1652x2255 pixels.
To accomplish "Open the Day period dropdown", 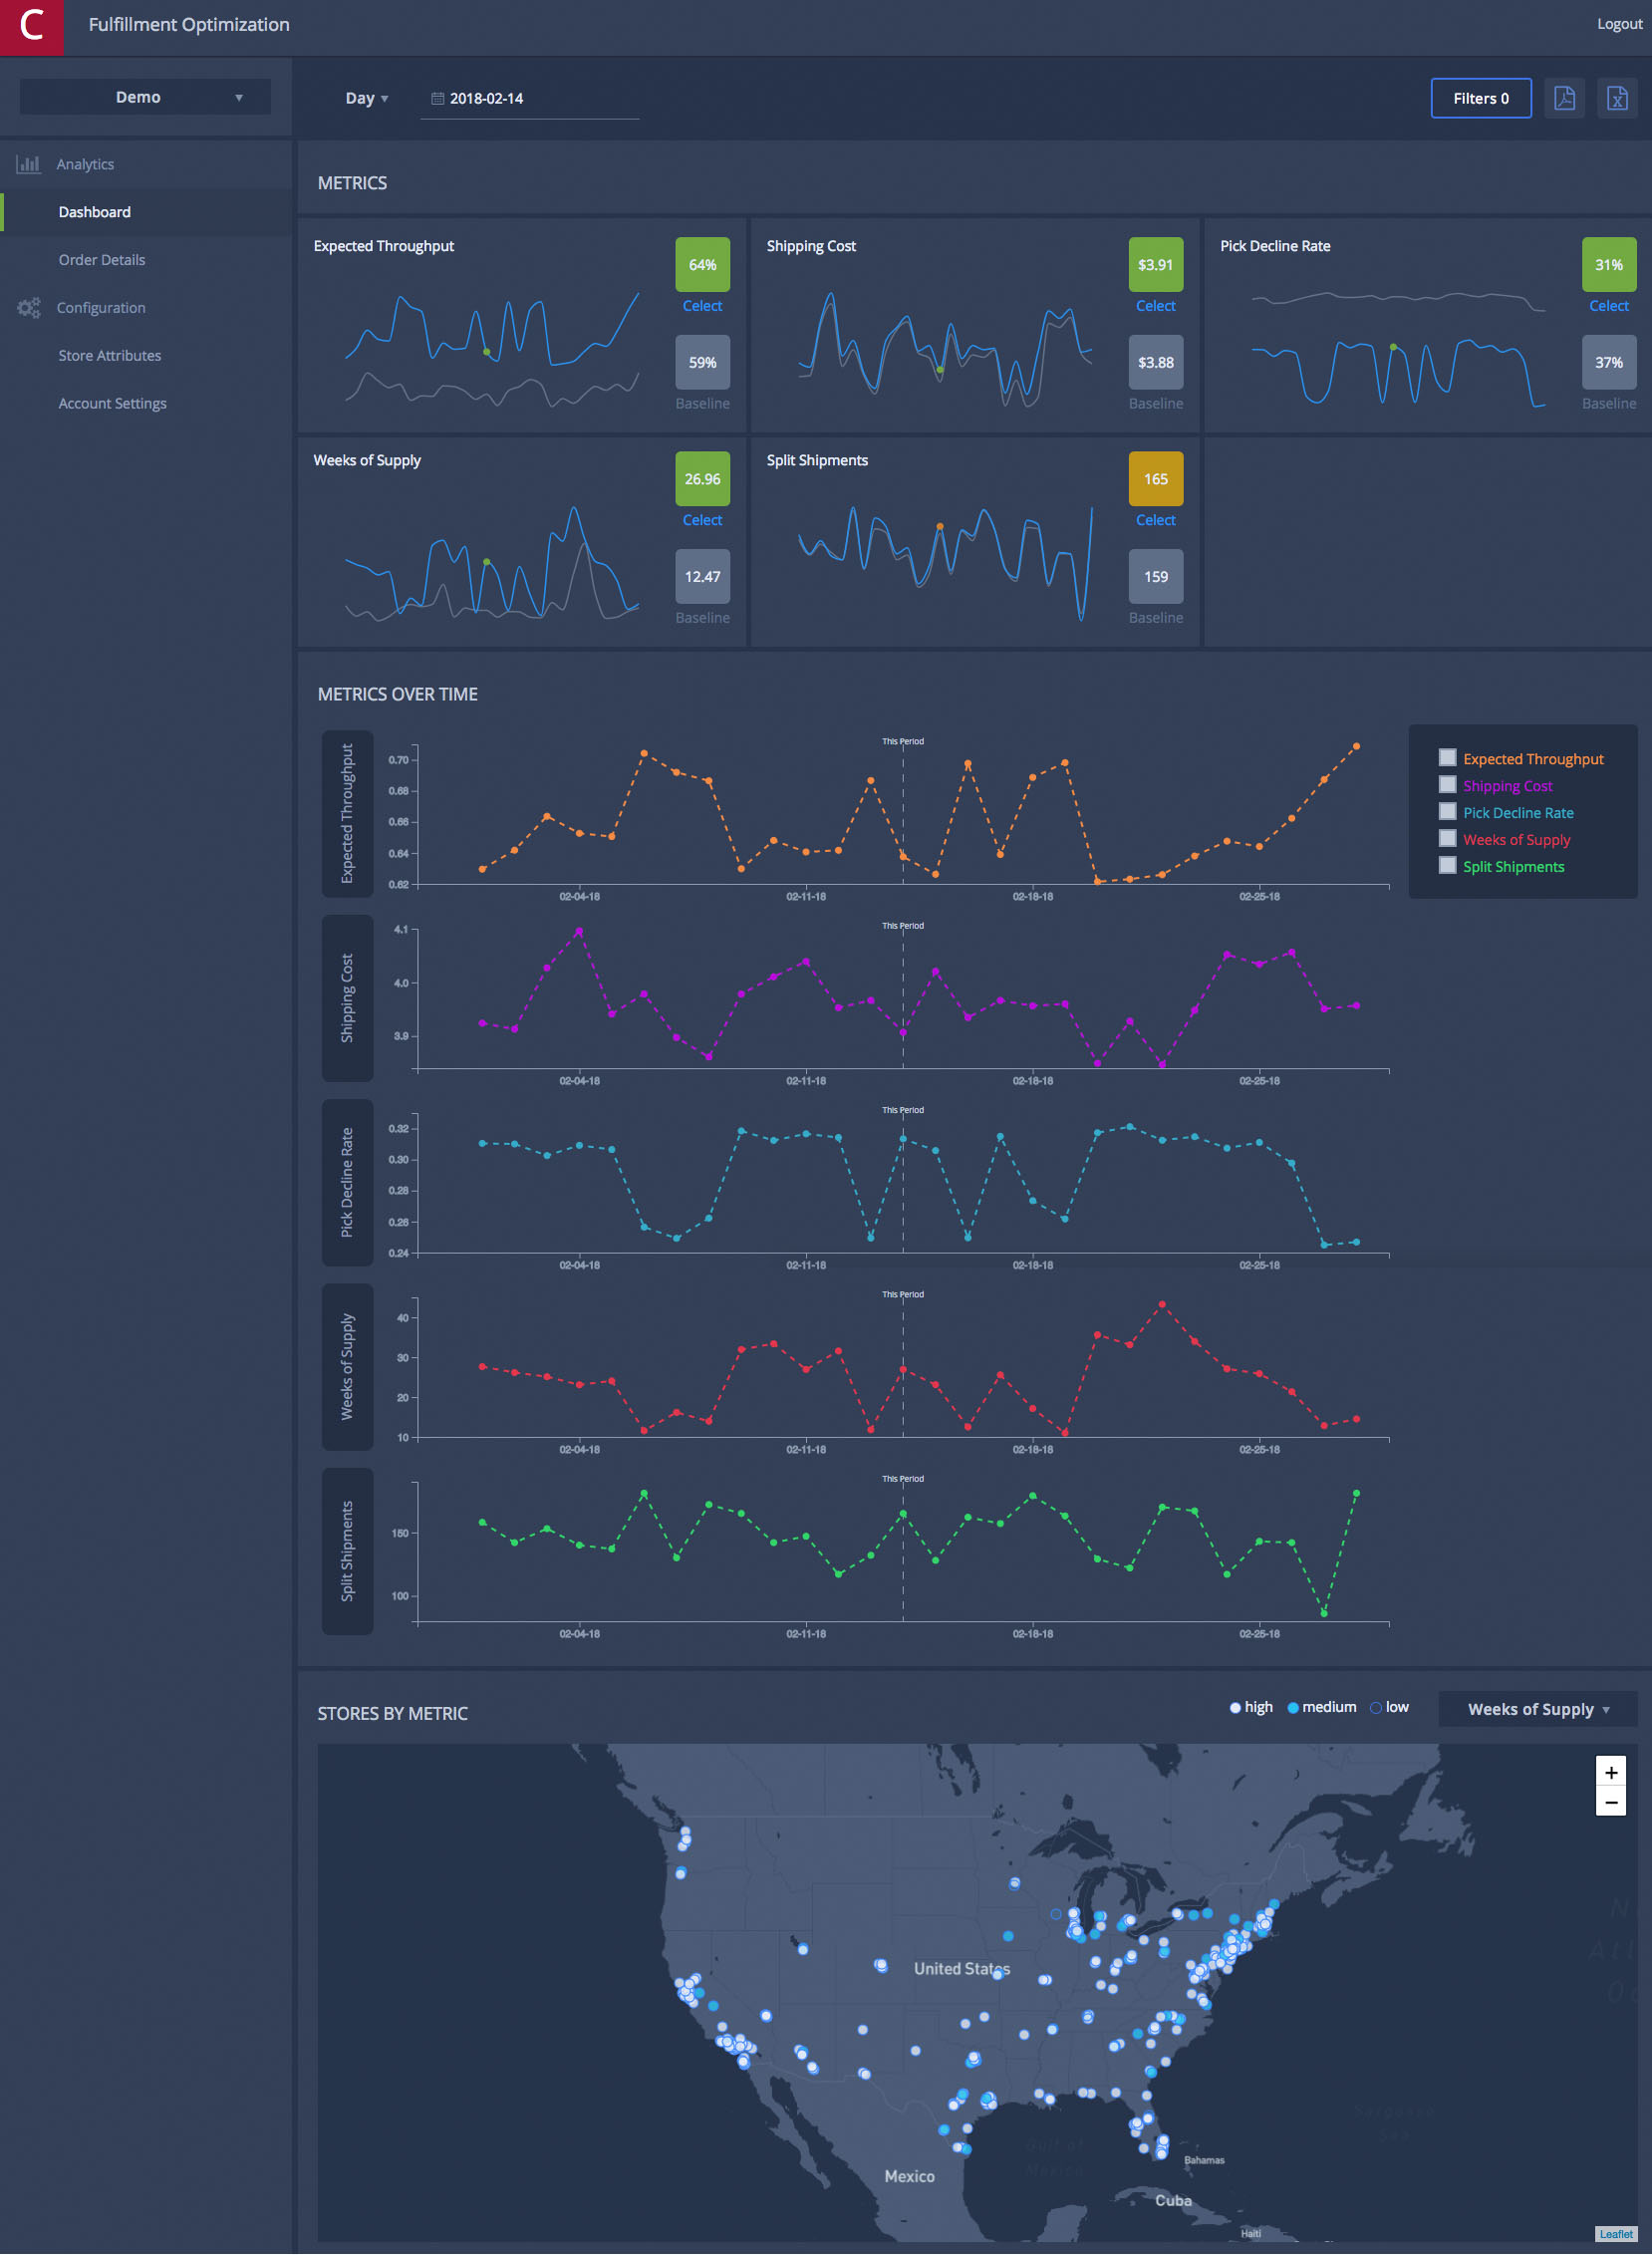I will pos(366,98).
